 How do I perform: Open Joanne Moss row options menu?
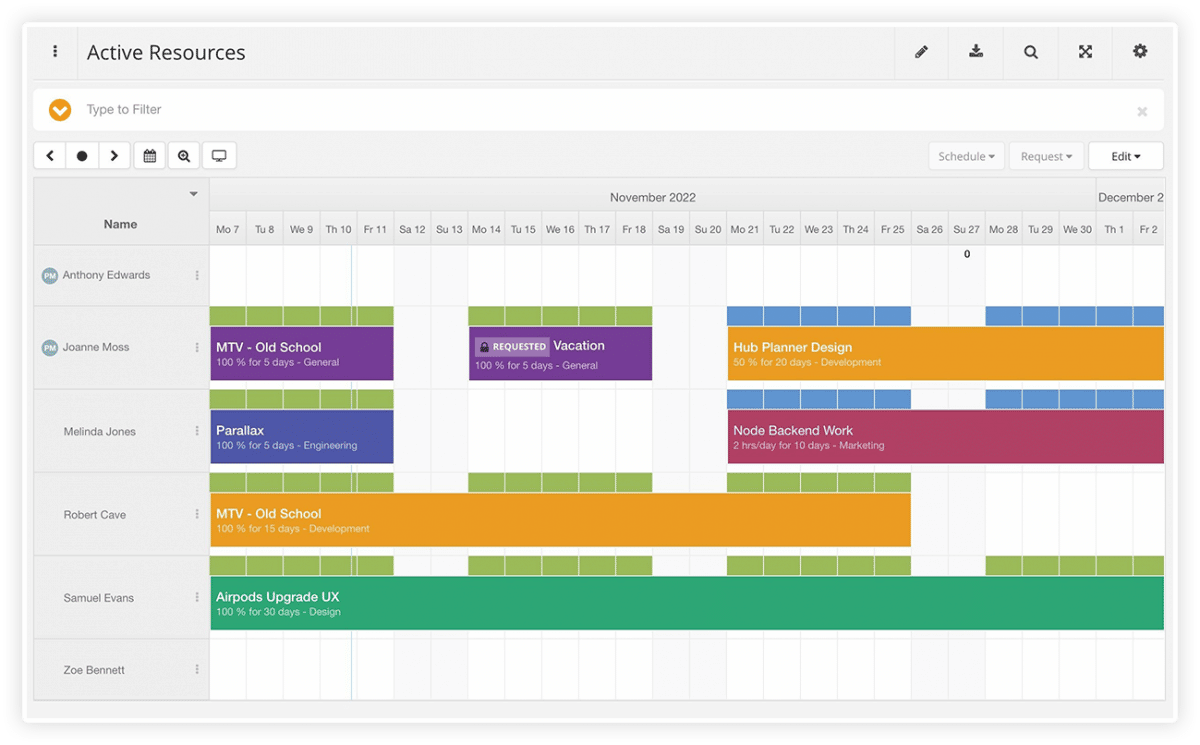(x=197, y=348)
